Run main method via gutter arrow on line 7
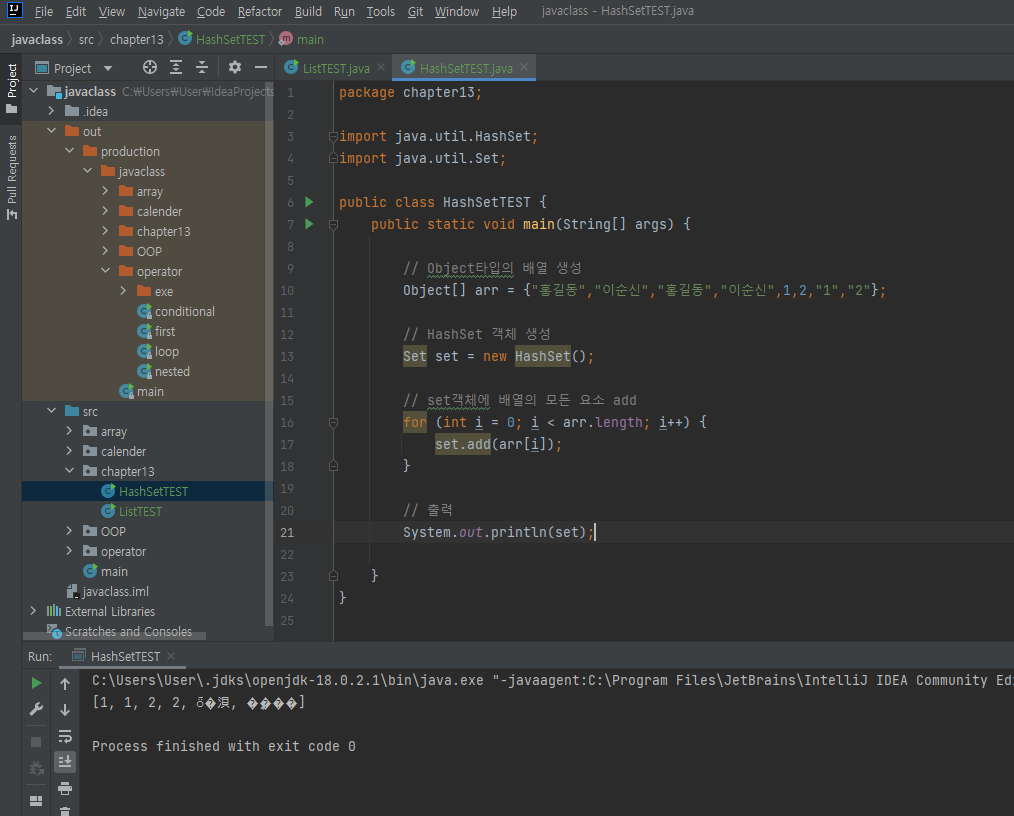This screenshot has width=1014, height=816. point(309,224)
